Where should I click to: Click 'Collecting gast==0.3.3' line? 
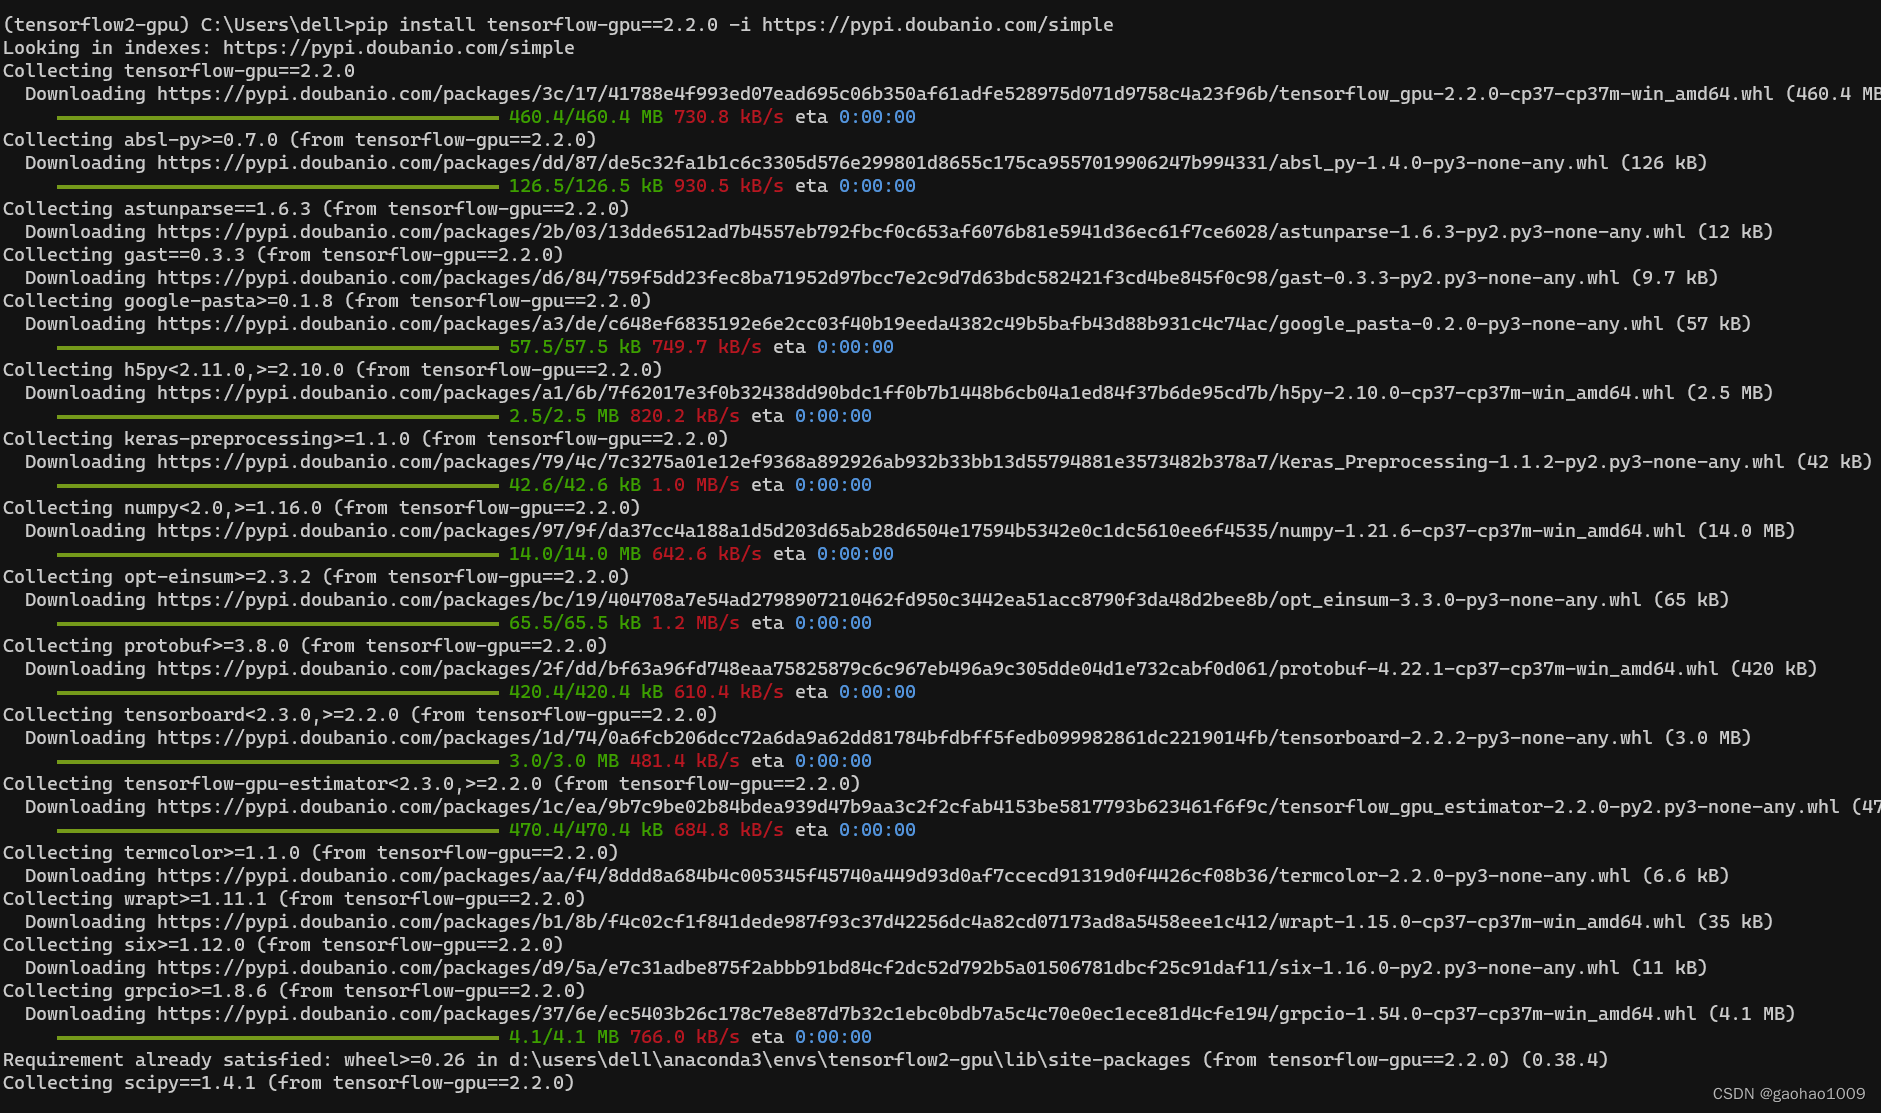coord(283,254)
